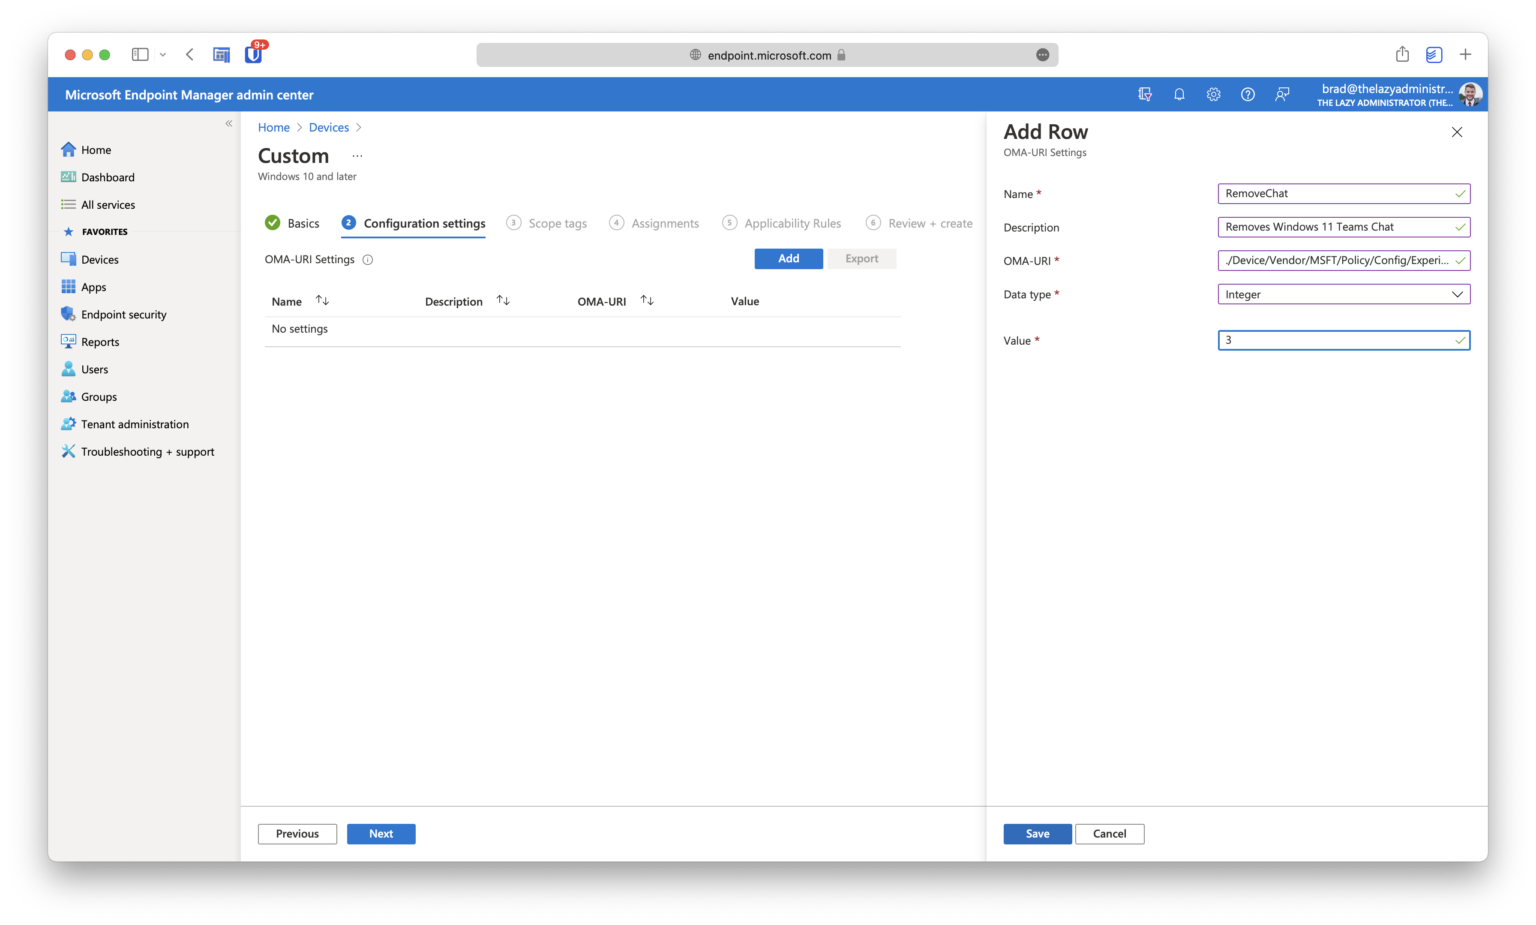
Task: Click the Value column header
Action: pyautogui.click(x=745, y=301)
